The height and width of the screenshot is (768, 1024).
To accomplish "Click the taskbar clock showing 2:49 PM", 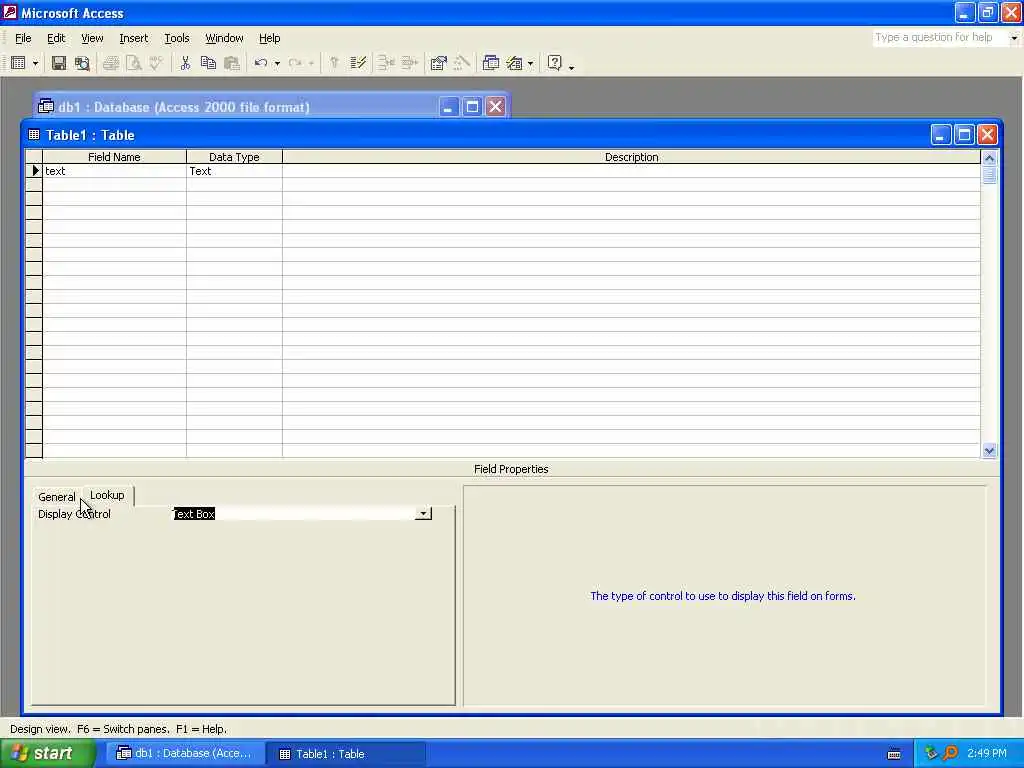I will pyautogui.click(x=987, y=753).
